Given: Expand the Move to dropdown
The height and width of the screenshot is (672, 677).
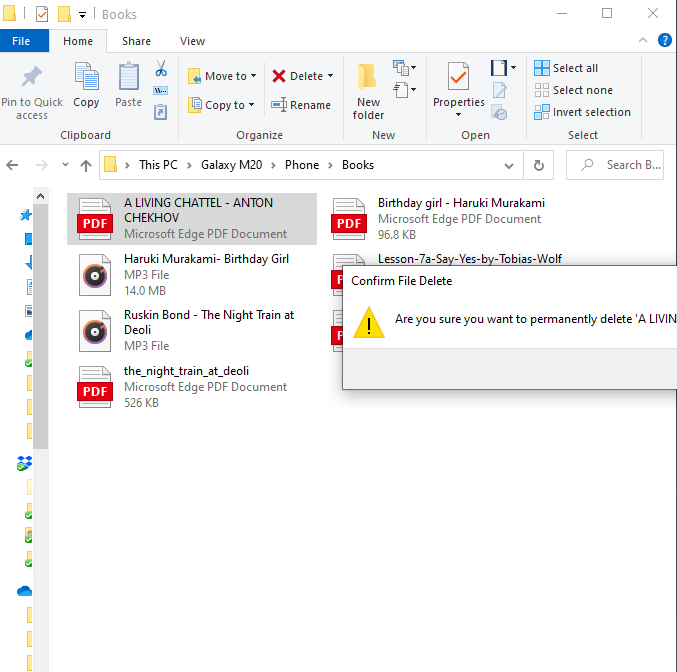Looking at the screenshot, I should point(253,76).
